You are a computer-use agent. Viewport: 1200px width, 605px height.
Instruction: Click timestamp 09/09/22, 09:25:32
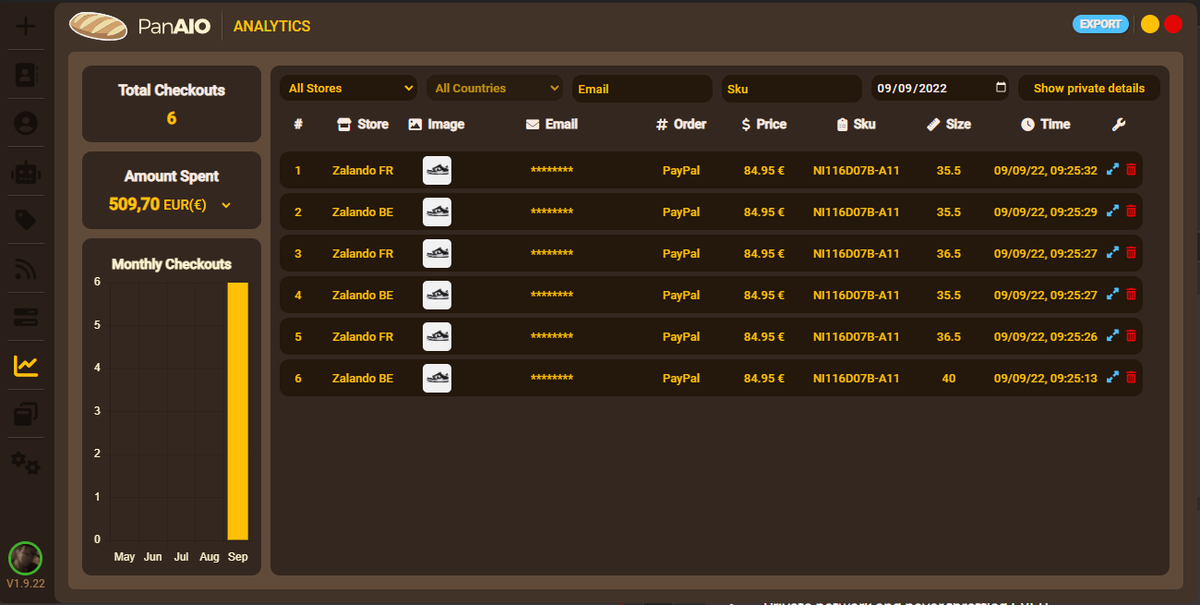[x=1045, y=170]
